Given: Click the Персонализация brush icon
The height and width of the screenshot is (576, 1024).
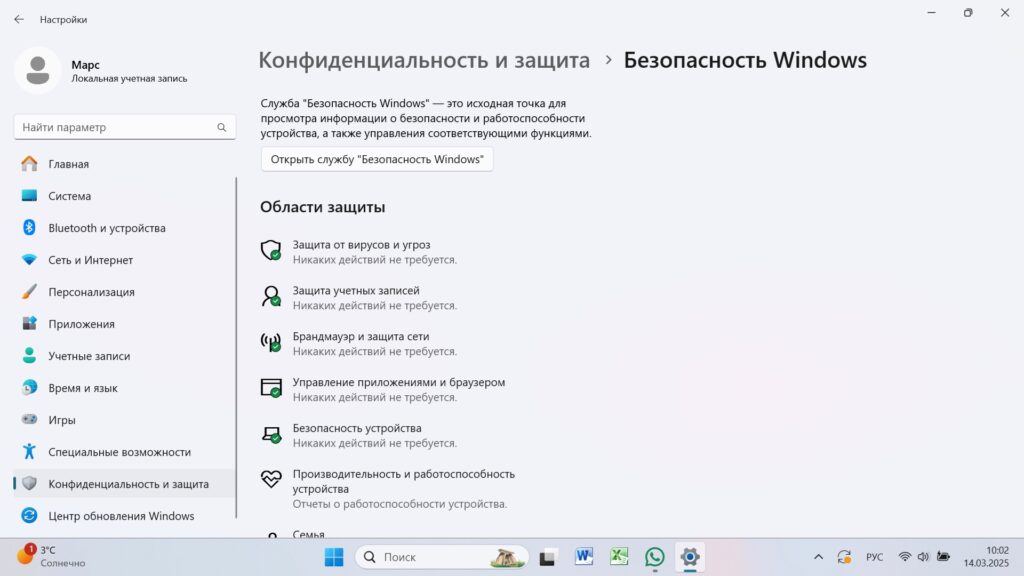Looking at the screenshot, I should coord(29,292).
